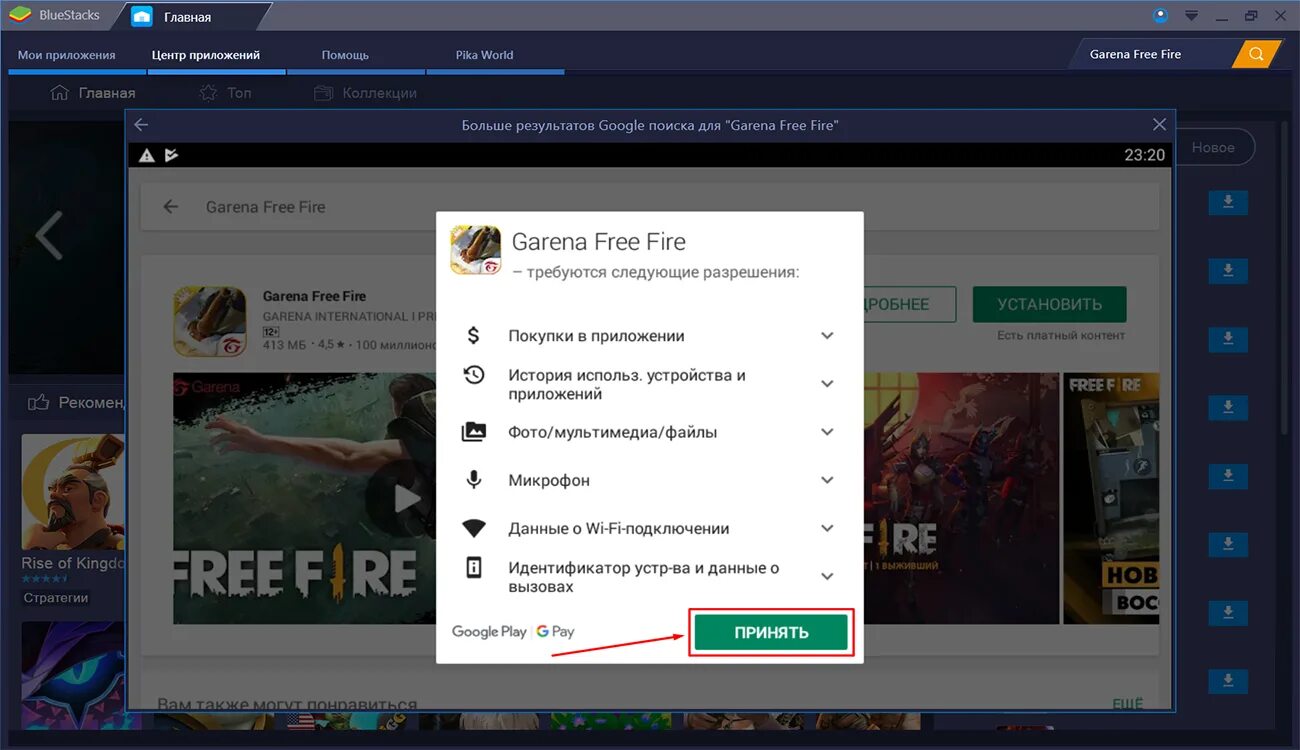
Task: Open the Помощь tab
Action: click(x=346, y=55)
